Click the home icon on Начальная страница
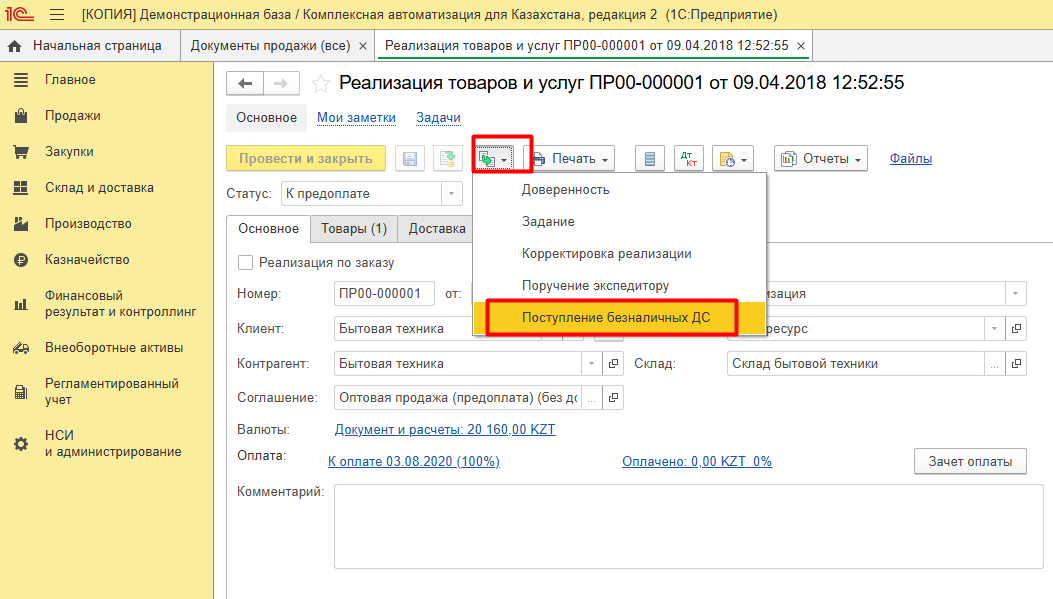Viewport: 1053px width, 599px height. pyautogui.click(x=15, y=46)
